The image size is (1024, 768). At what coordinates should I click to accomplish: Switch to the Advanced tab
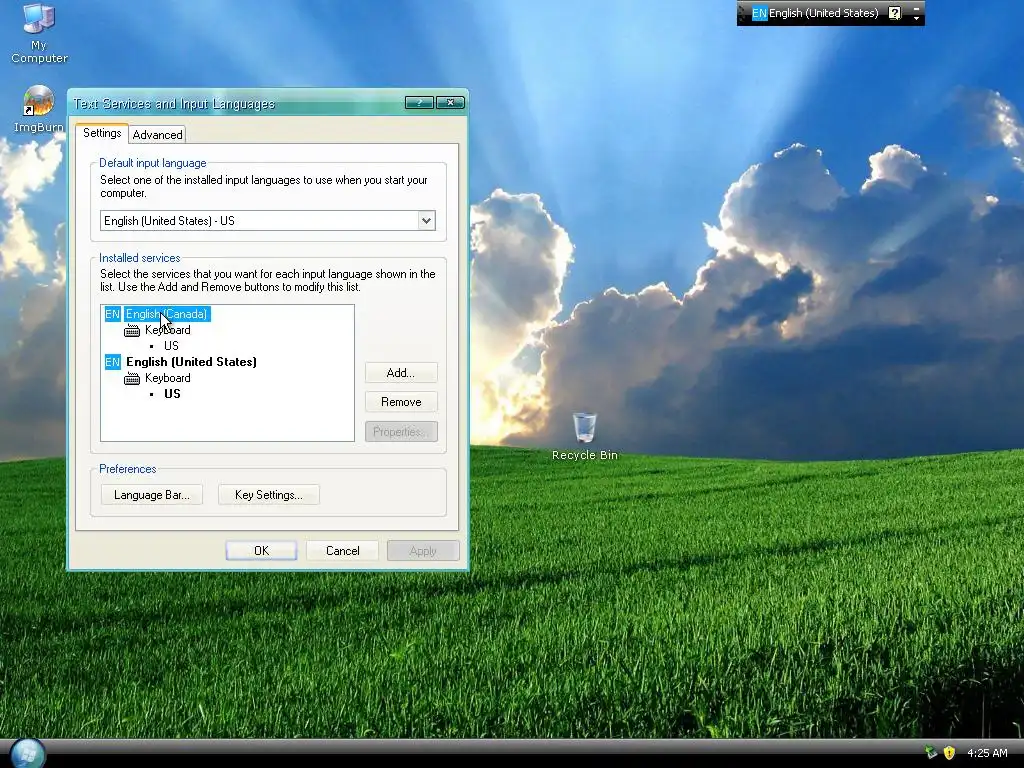pos(157,135)
